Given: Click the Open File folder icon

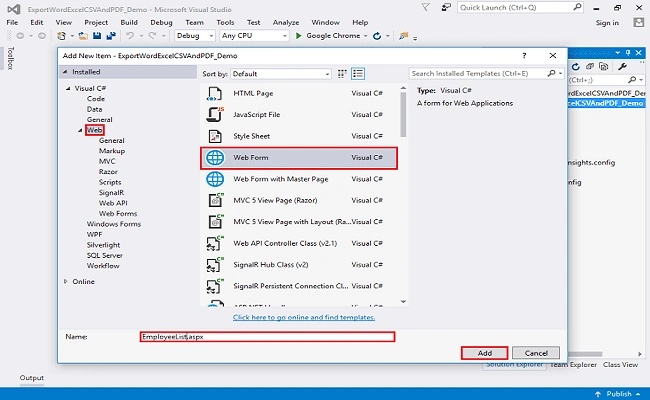Looking at the screenshot, I should 83,36.
